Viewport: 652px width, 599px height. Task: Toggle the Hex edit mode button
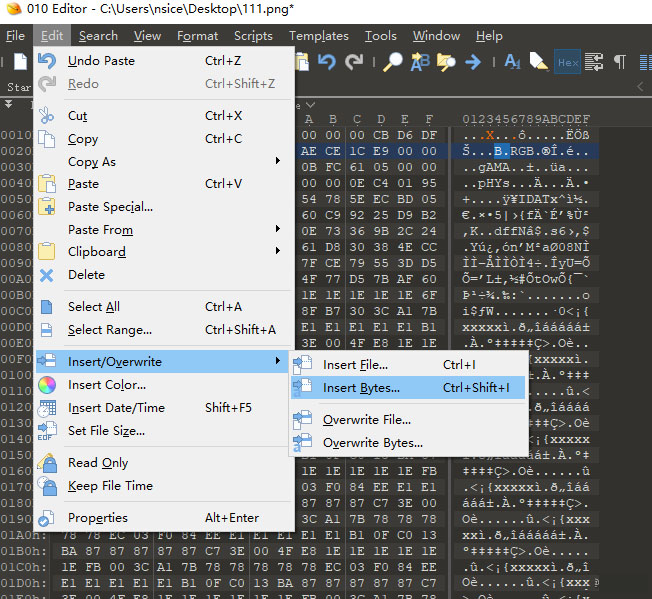(567, 62)
